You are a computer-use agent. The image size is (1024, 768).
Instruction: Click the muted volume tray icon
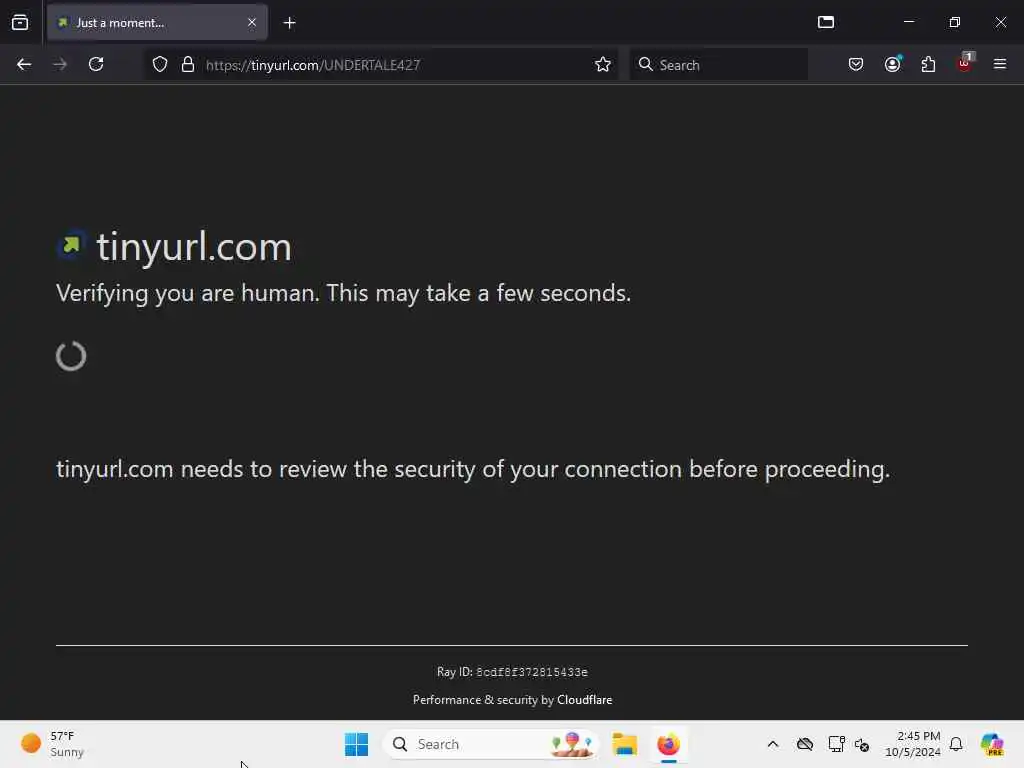[x=862, y=744]
